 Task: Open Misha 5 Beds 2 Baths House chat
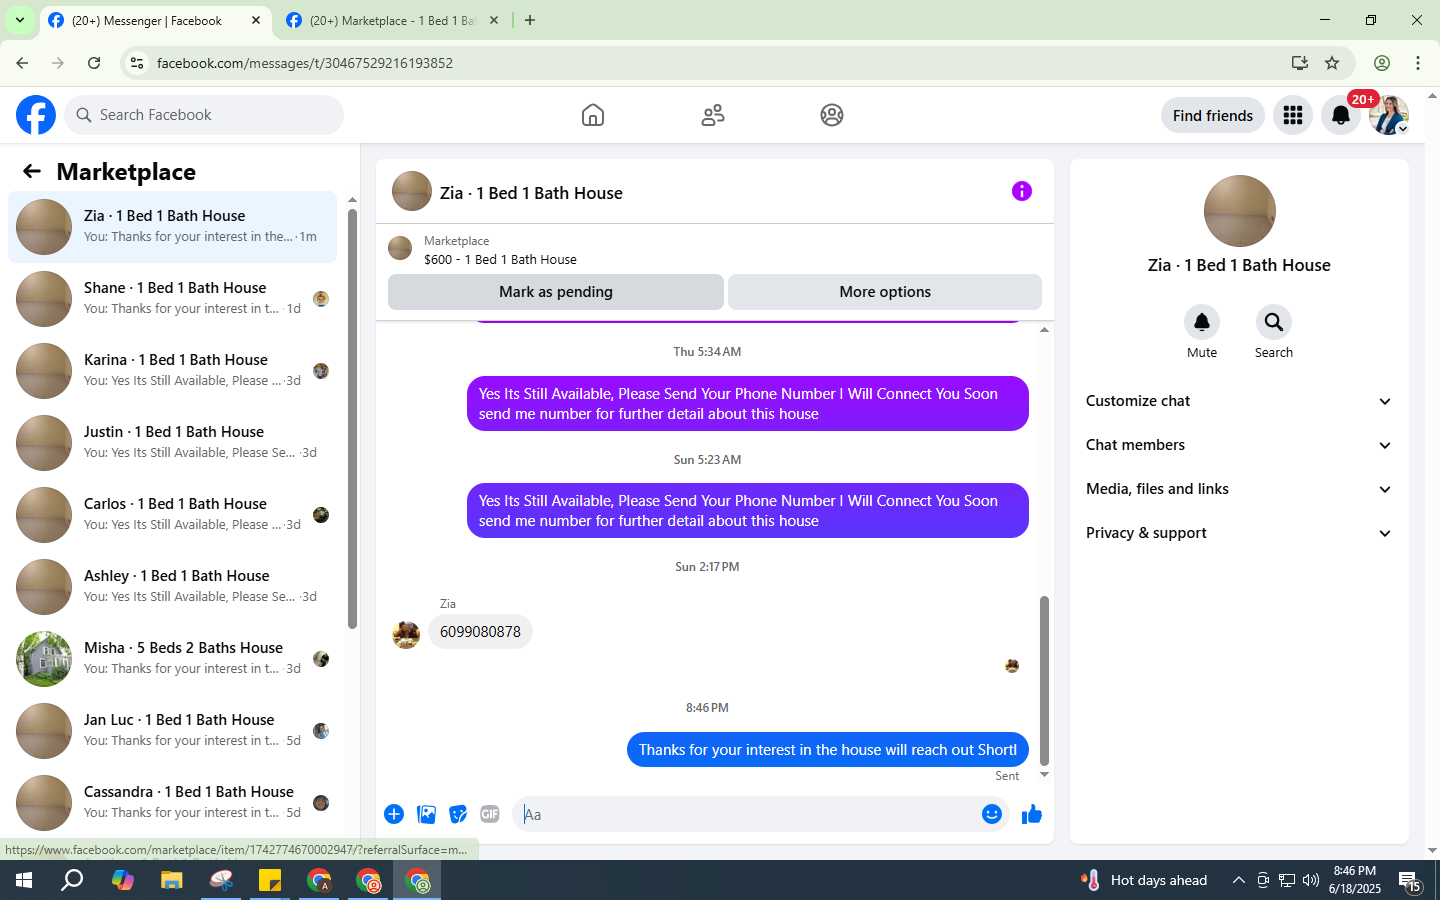click(x=172, y=659)
